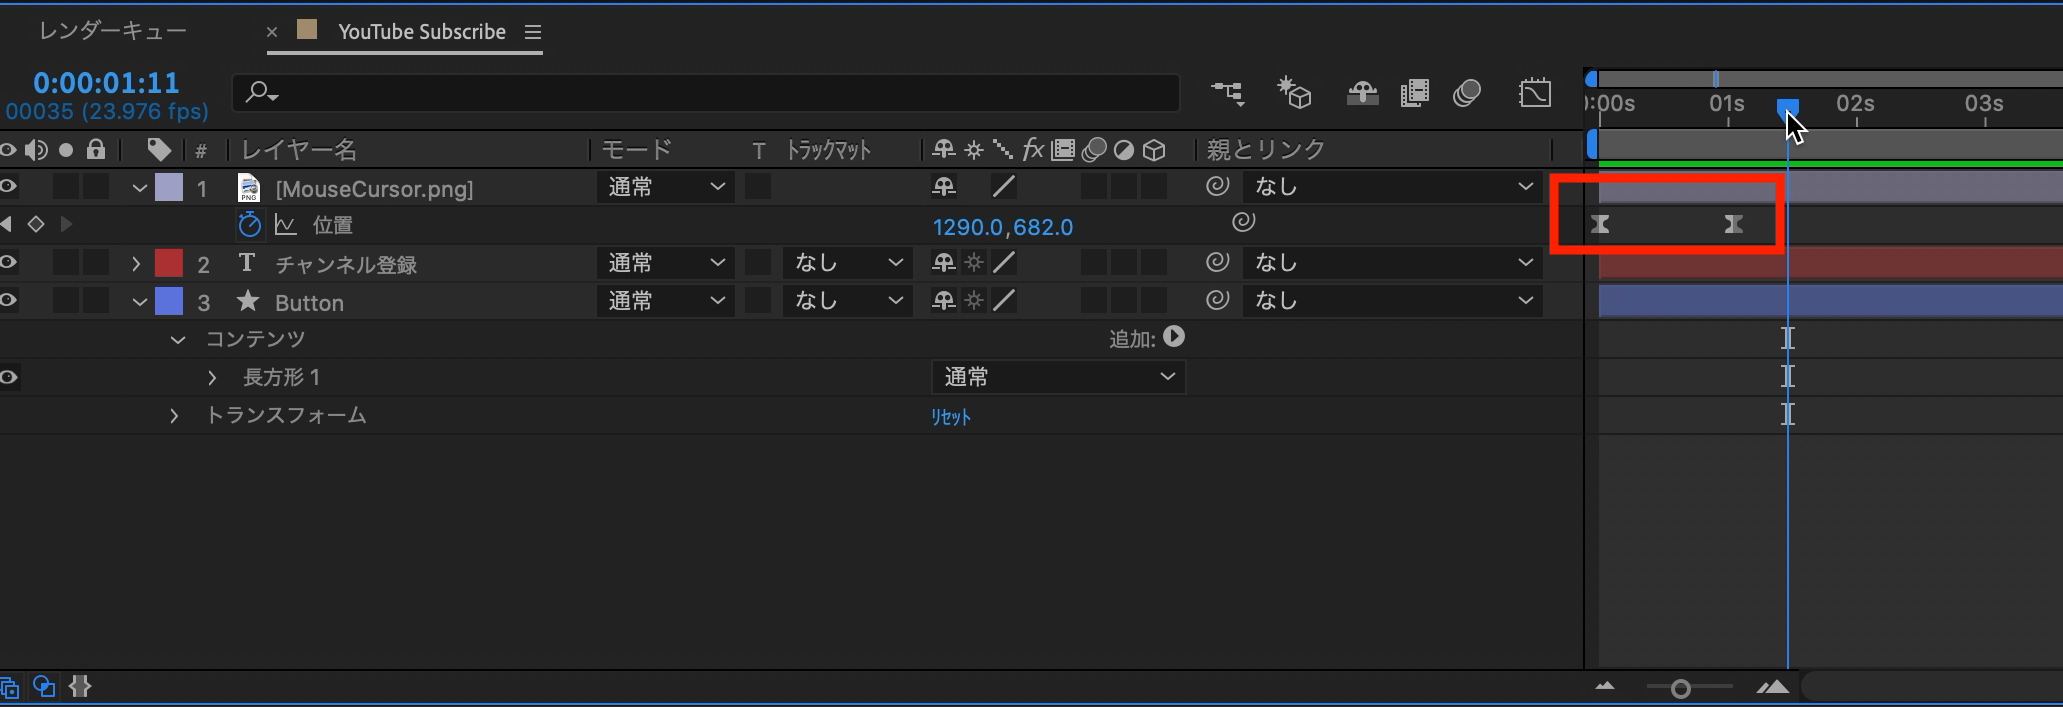Click チャンネル登録 layer parent pick whip

point(1217,262)
